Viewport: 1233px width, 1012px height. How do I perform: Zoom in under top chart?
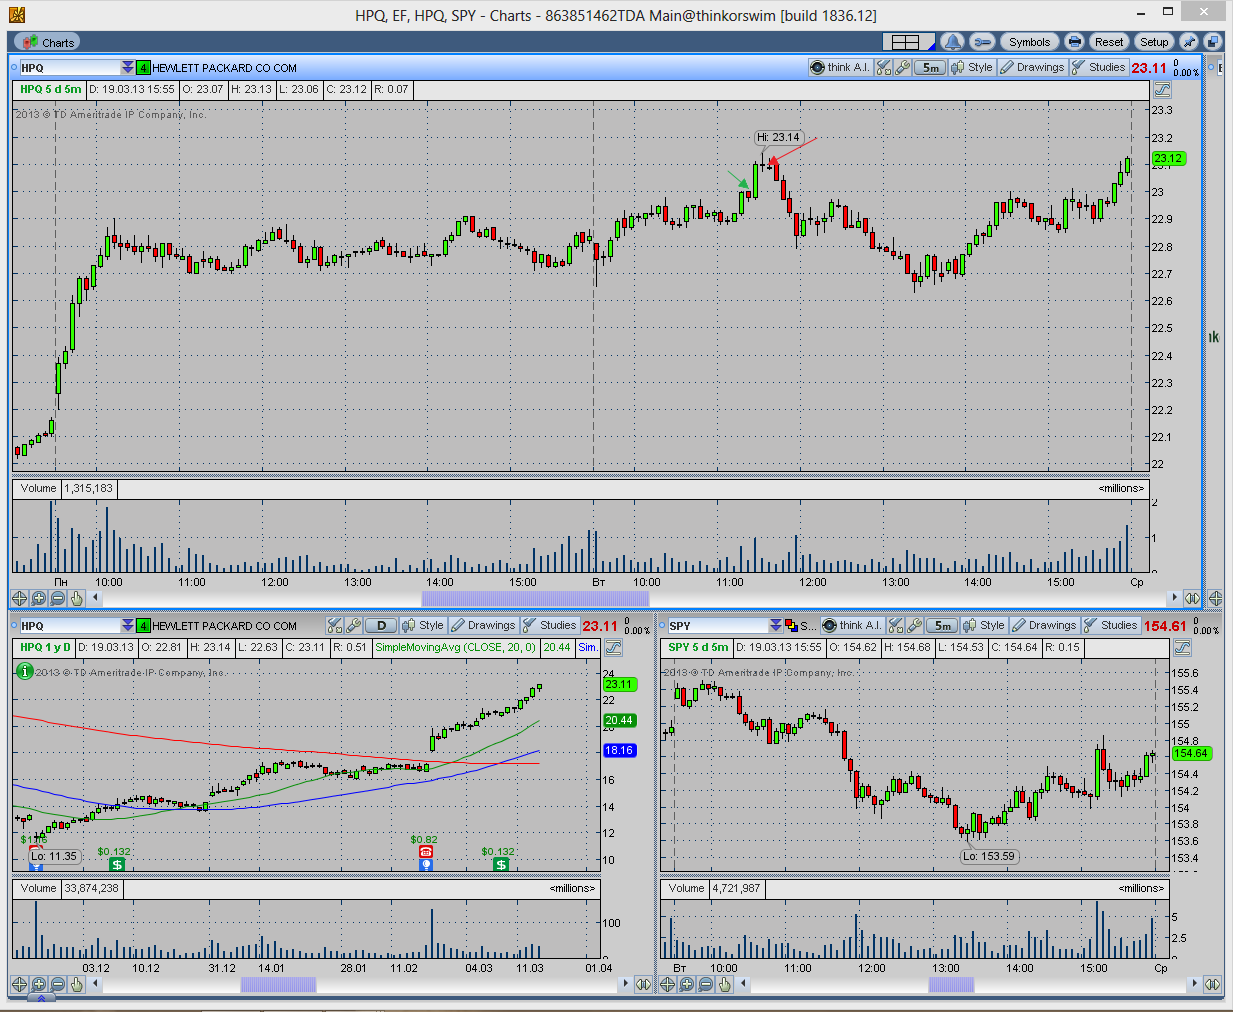click(39, 598)
